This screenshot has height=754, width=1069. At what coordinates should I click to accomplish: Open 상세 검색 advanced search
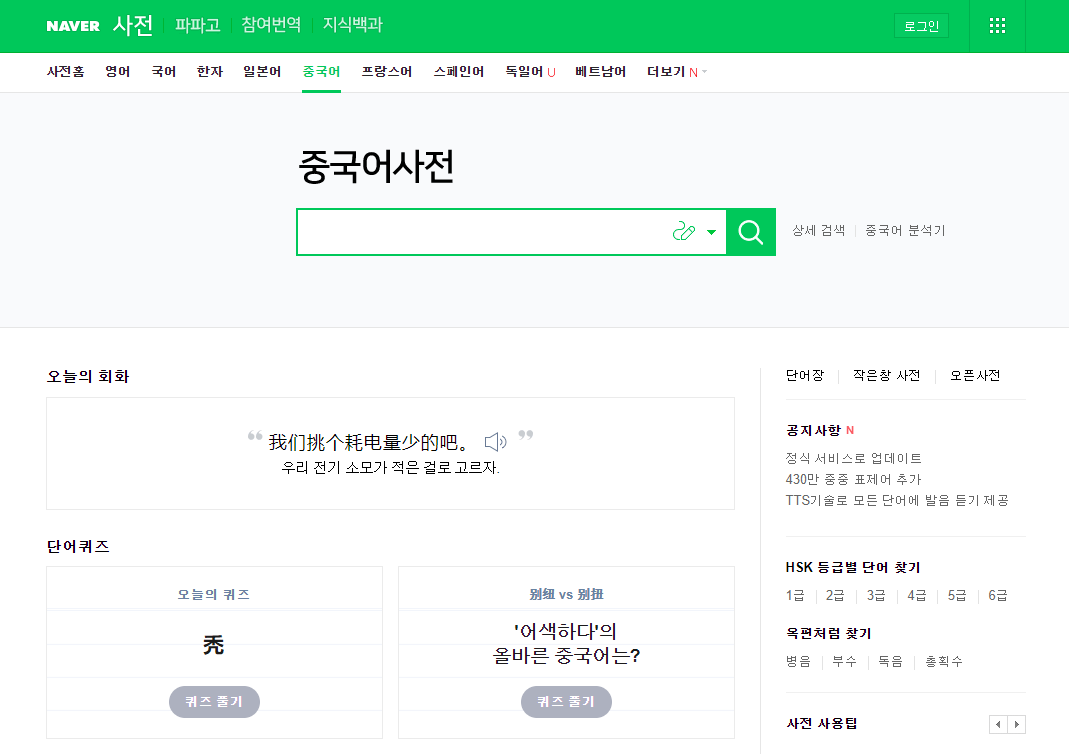[x=818, y=230]
